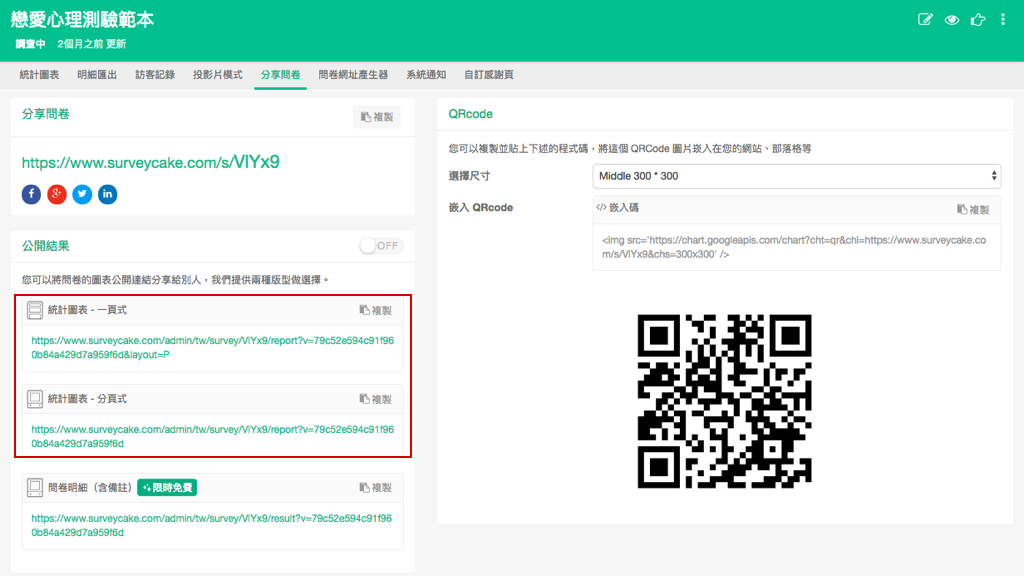Copy the 統計圖表 - 一頁式 link
This screenshot has height=576, width=1024.
(376, 311)
